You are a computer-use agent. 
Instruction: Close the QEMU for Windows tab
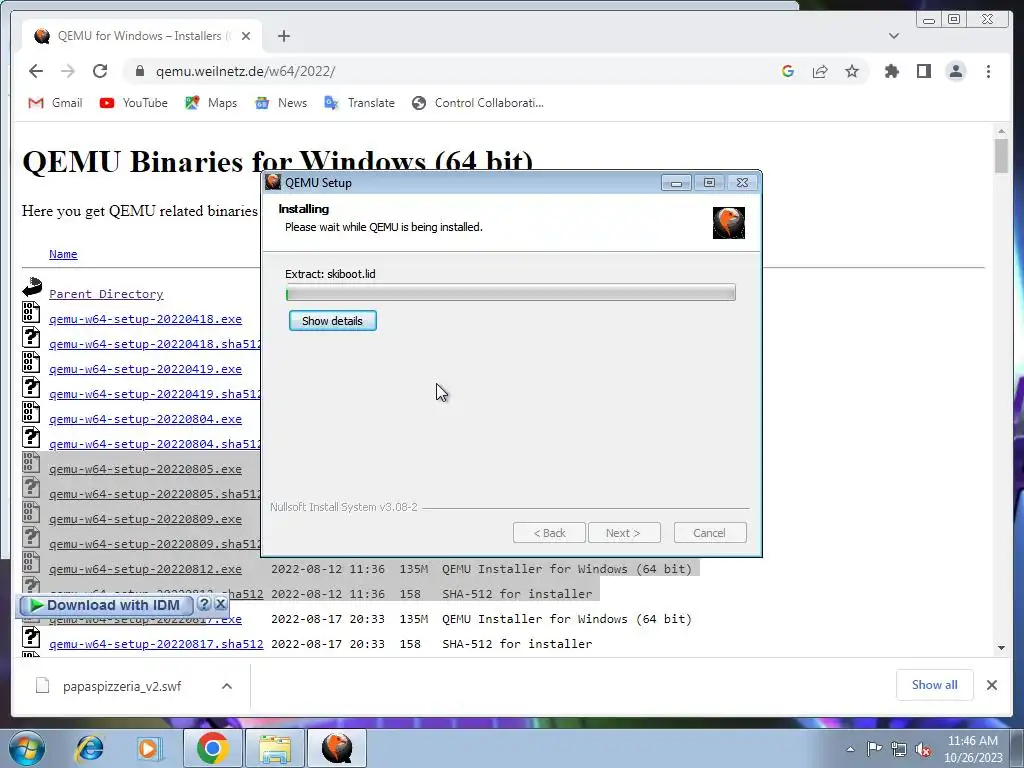(246, 36)
